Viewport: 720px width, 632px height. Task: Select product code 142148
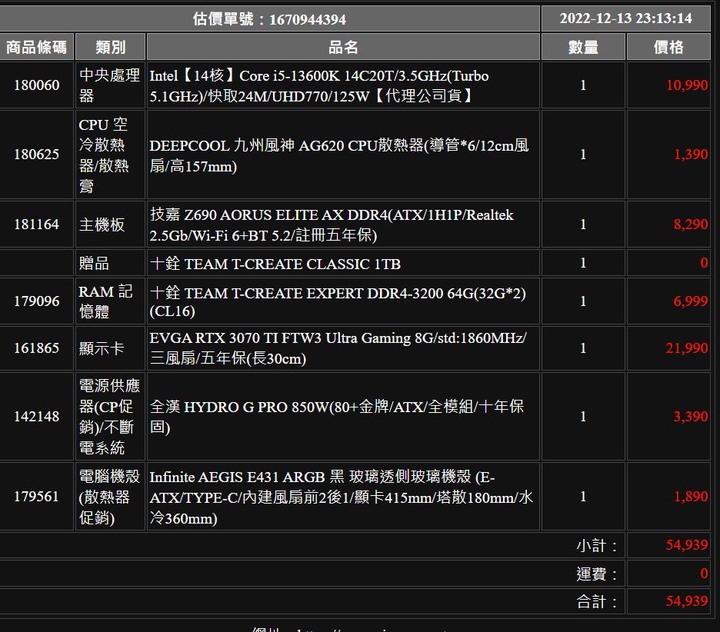coord(36,416)
